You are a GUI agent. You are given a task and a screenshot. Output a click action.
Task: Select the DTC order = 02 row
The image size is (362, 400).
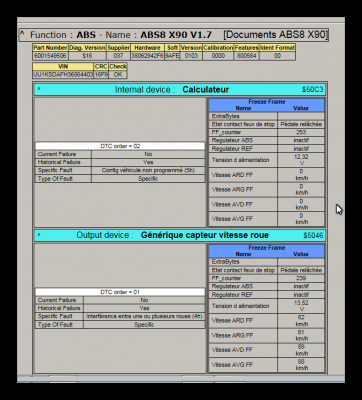[x=120, y=146]
